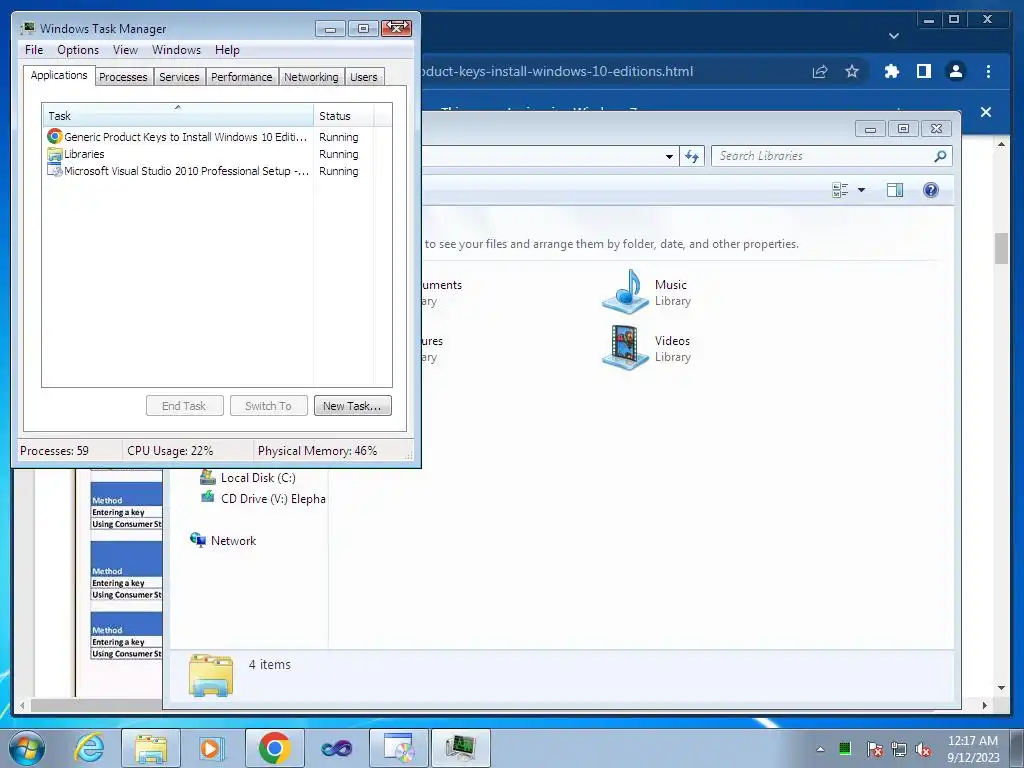Open Internet Explorer from the taskbar
Viewport: 1024px width, 768px height.
pos(89,748)
